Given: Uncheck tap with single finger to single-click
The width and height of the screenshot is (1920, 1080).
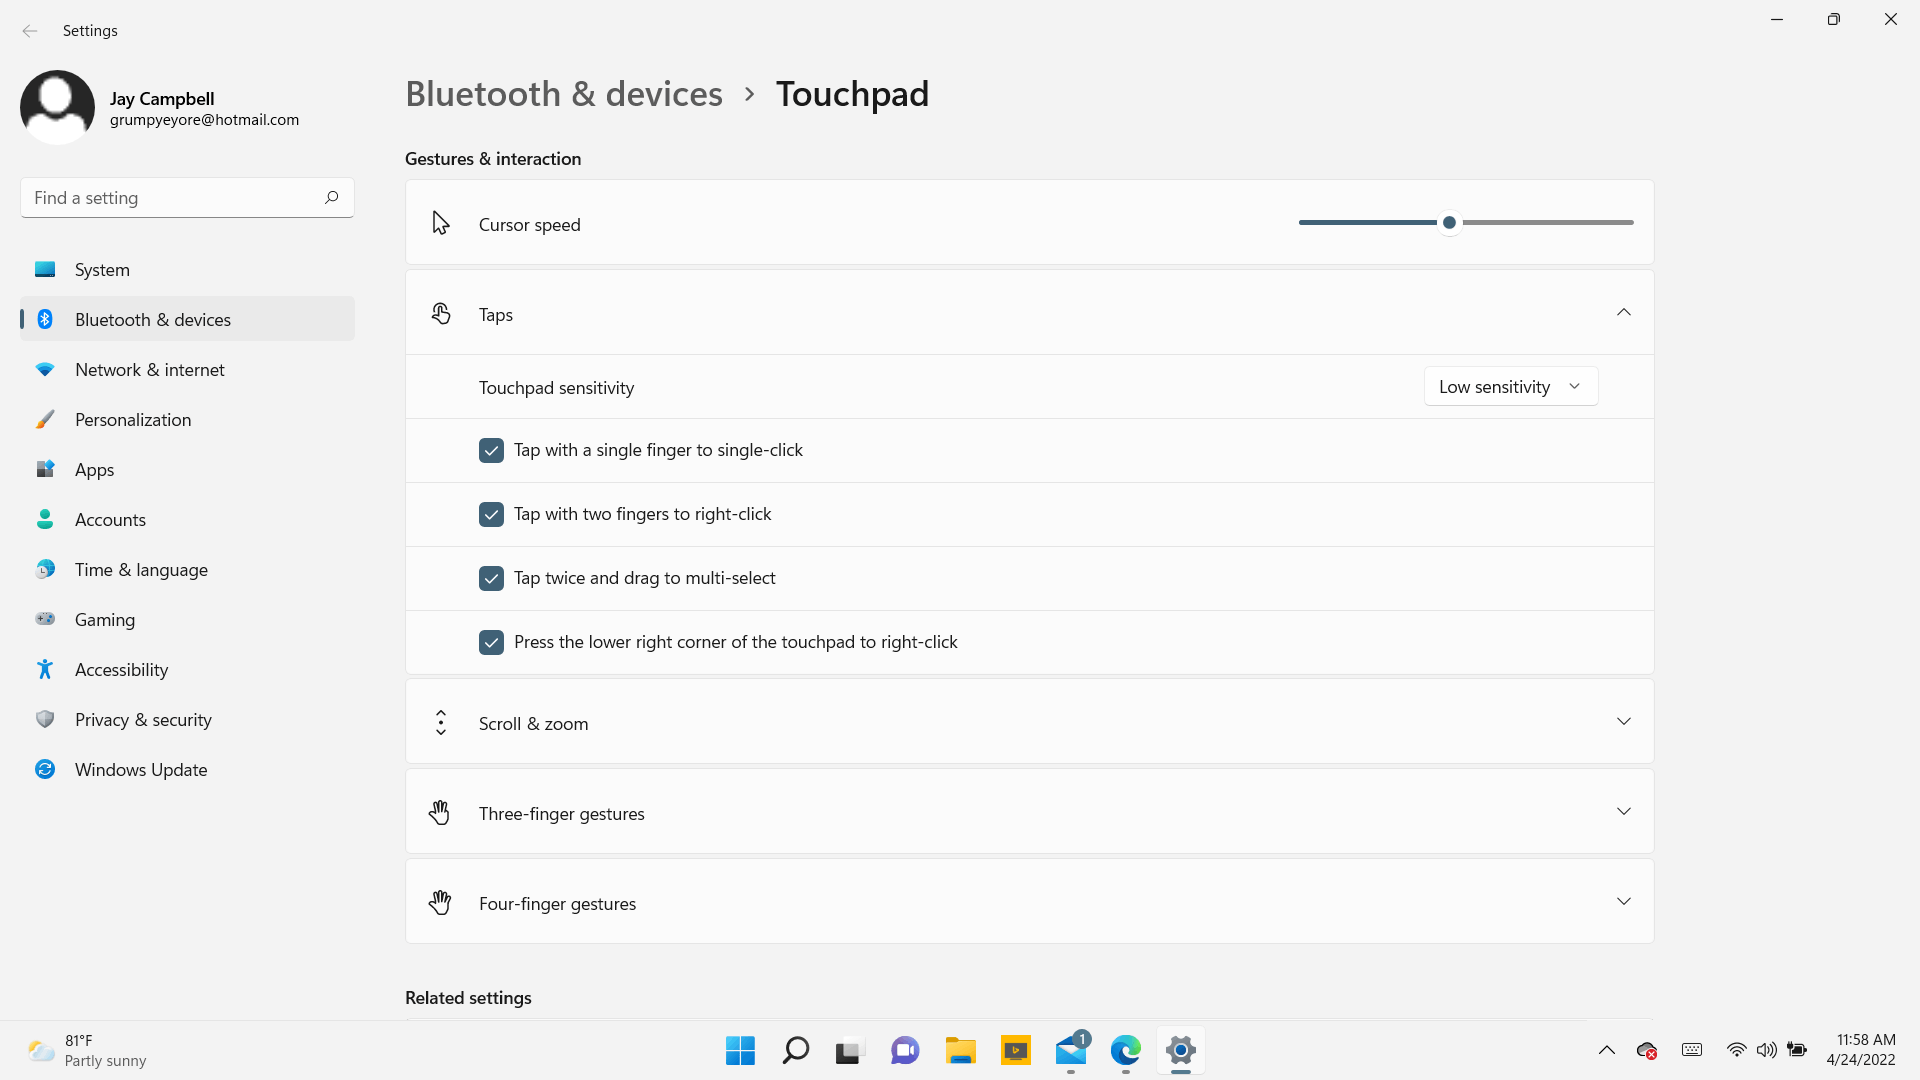Looking at the screenshot, I should (491, 450).
